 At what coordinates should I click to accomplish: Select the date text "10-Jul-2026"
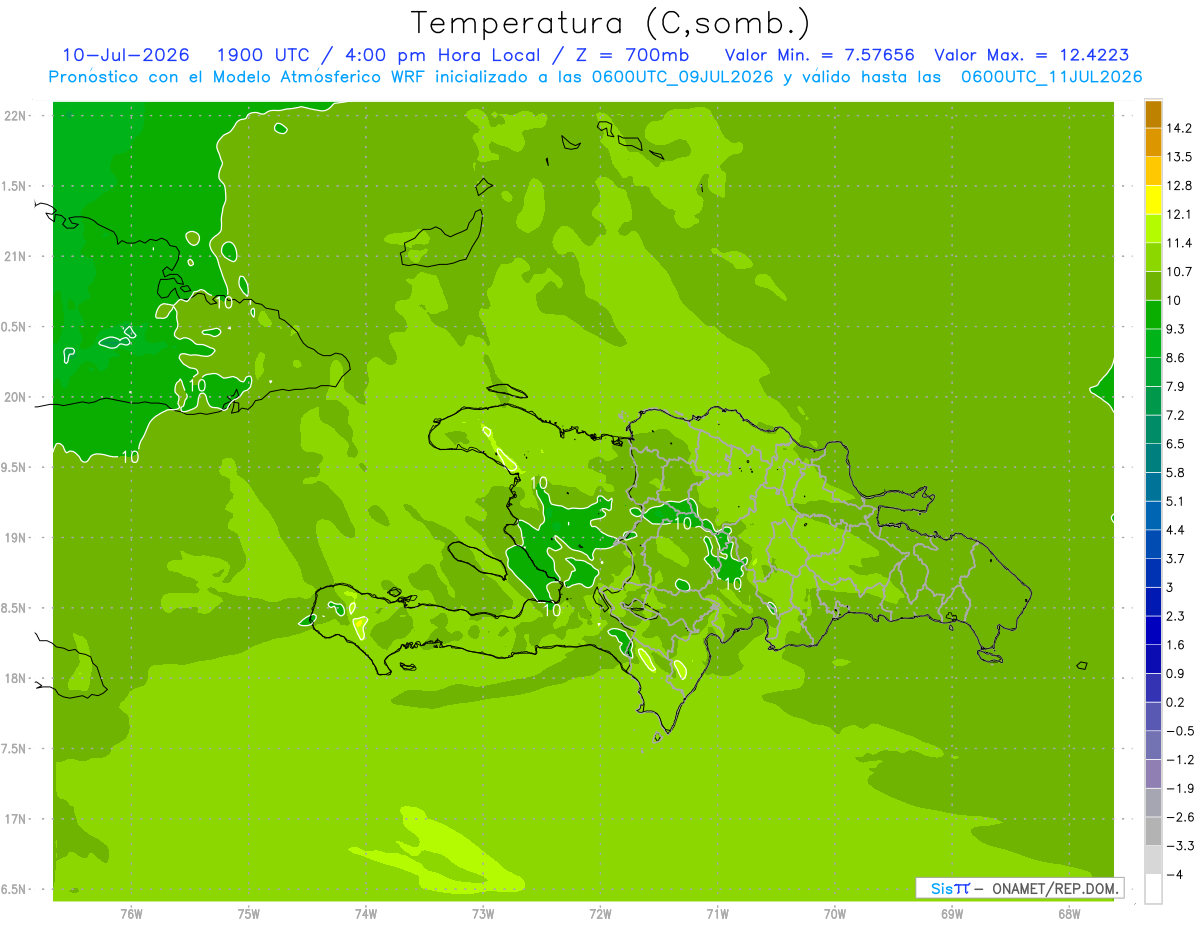click(x=126, y=55)
